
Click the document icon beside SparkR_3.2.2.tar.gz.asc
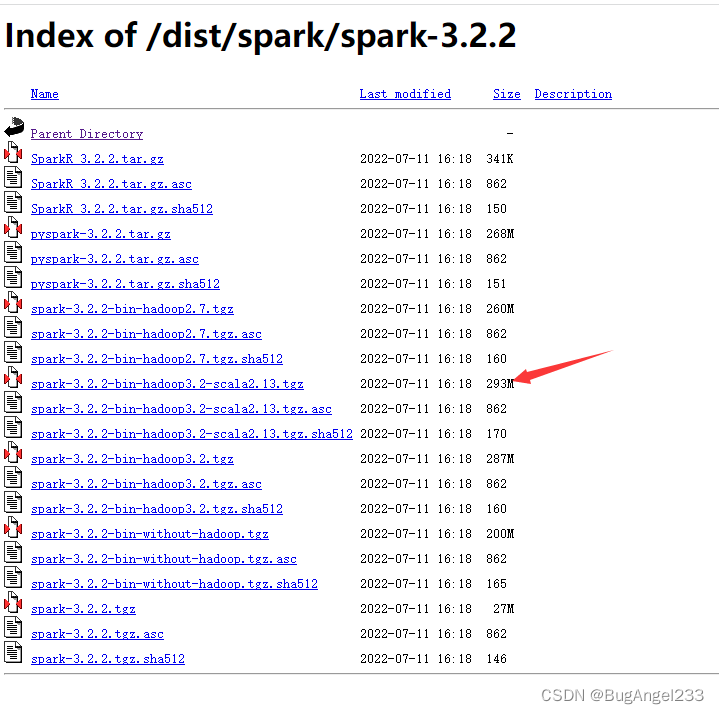13,177
